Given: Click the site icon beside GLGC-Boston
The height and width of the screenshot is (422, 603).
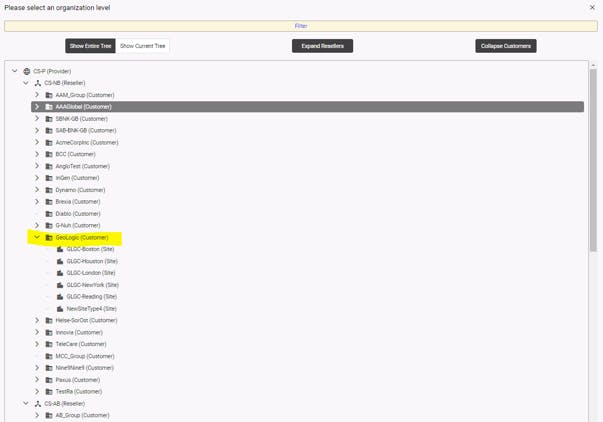Looking at the screenshot, I should click(x=60, y=249).
